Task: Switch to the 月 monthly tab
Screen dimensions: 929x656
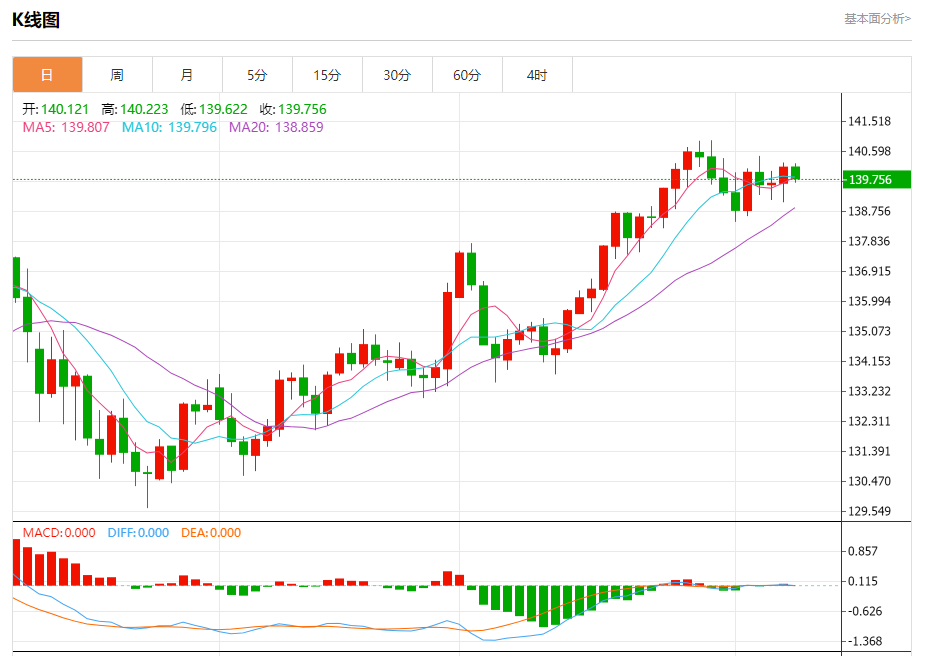Action: [187, 75]
